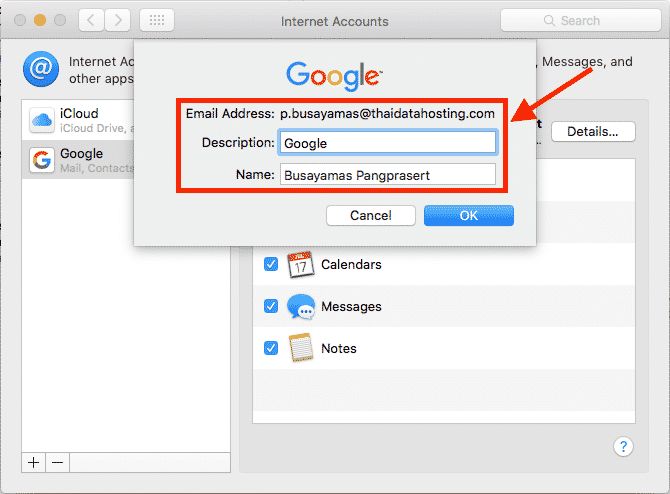
Task: Click the Notes label text
Action: [x=339, y=348]
